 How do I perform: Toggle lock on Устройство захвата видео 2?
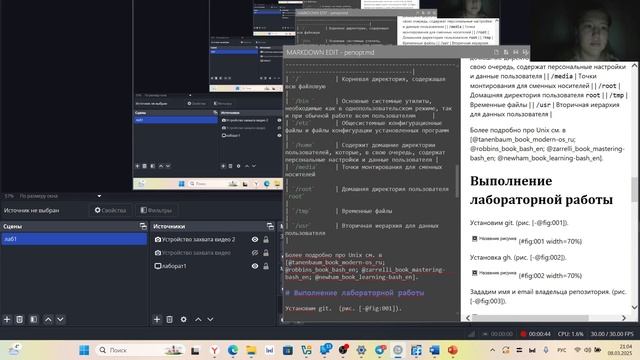266,240
